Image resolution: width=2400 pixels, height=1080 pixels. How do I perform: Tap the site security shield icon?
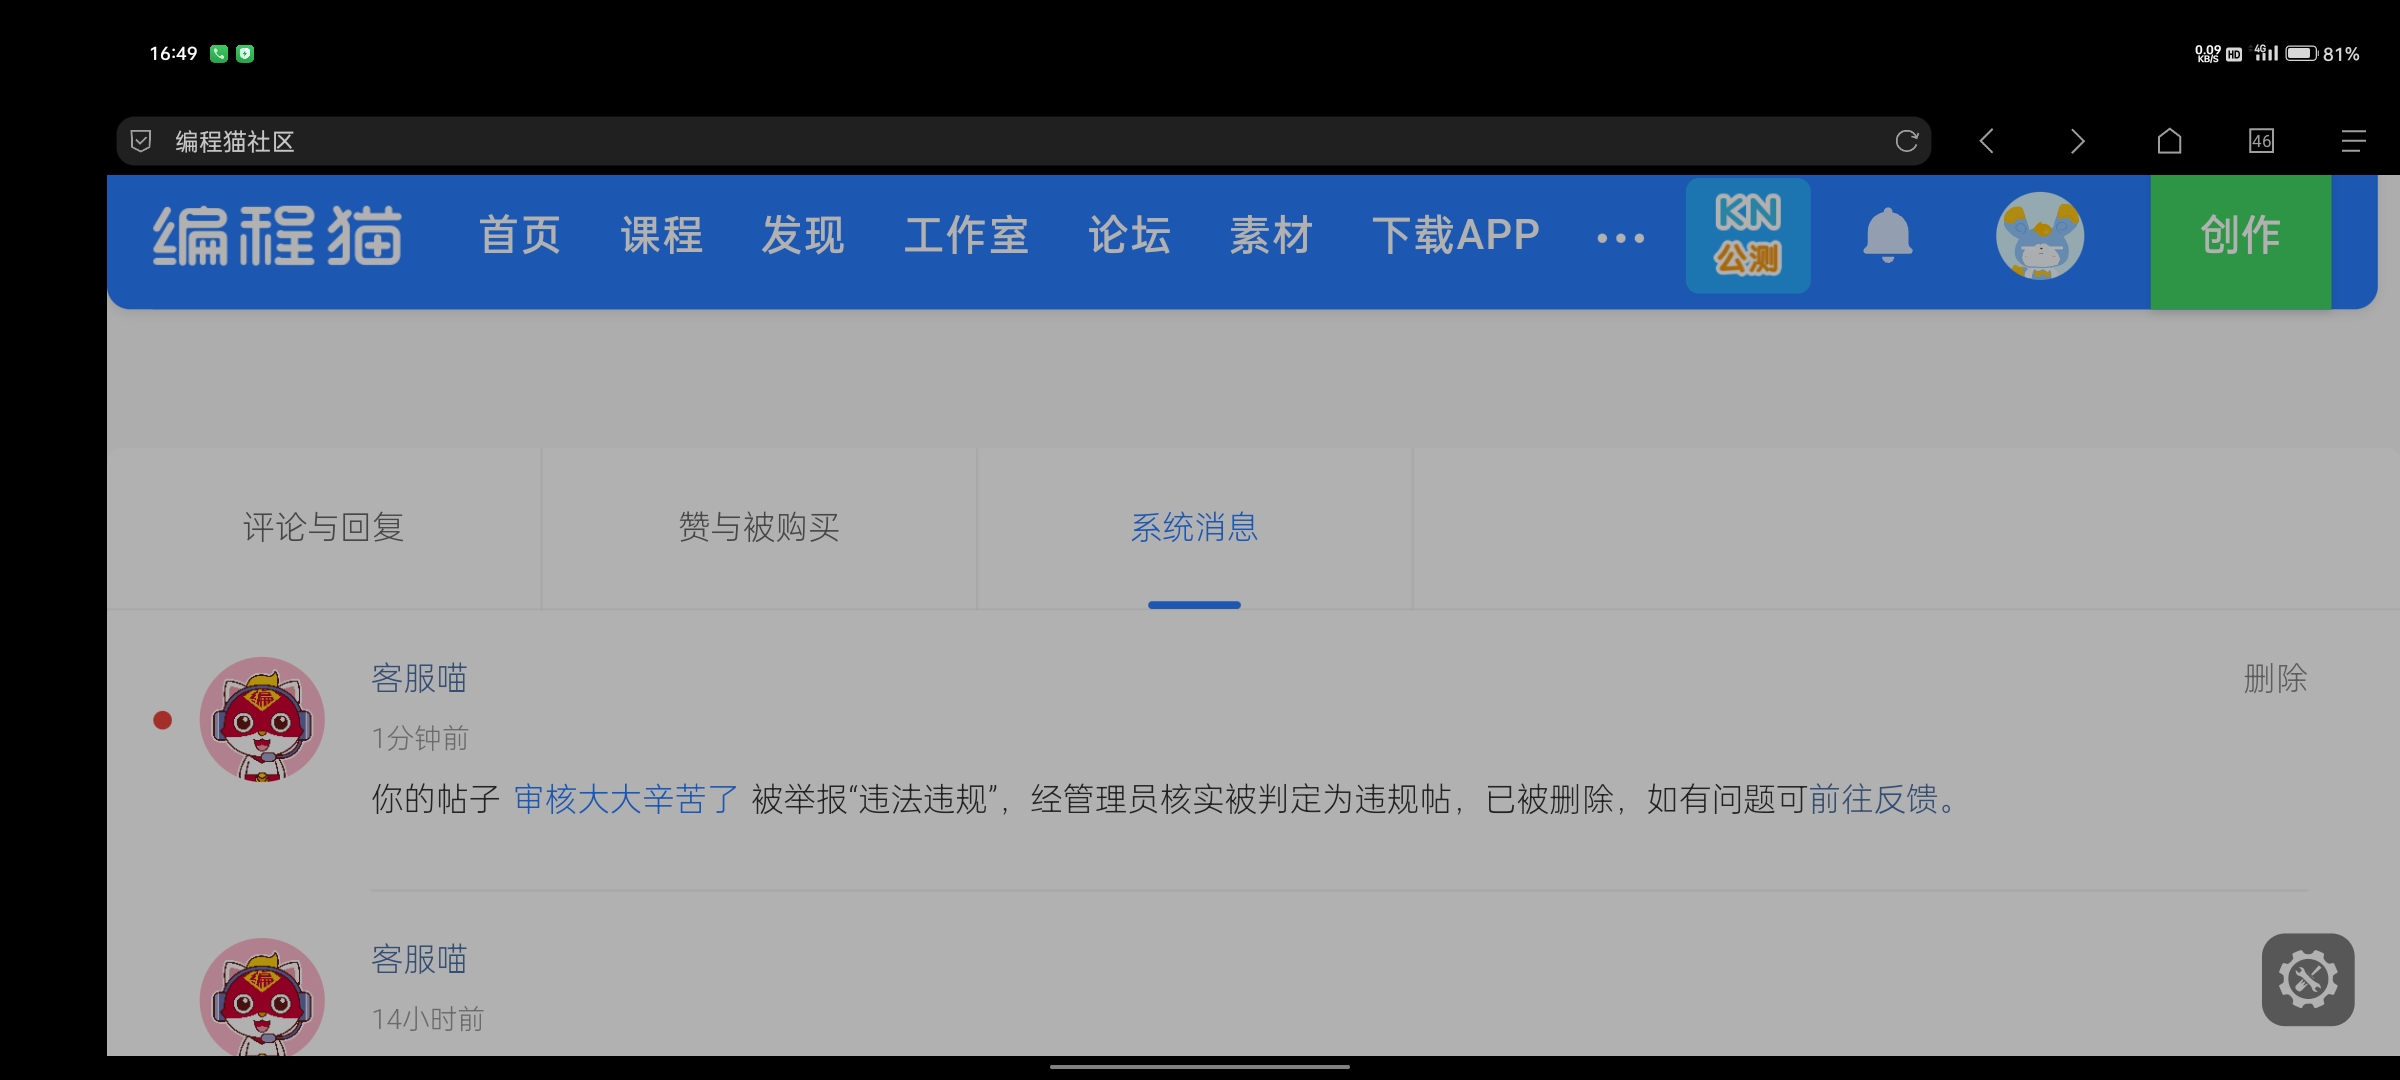click(141, 141)
